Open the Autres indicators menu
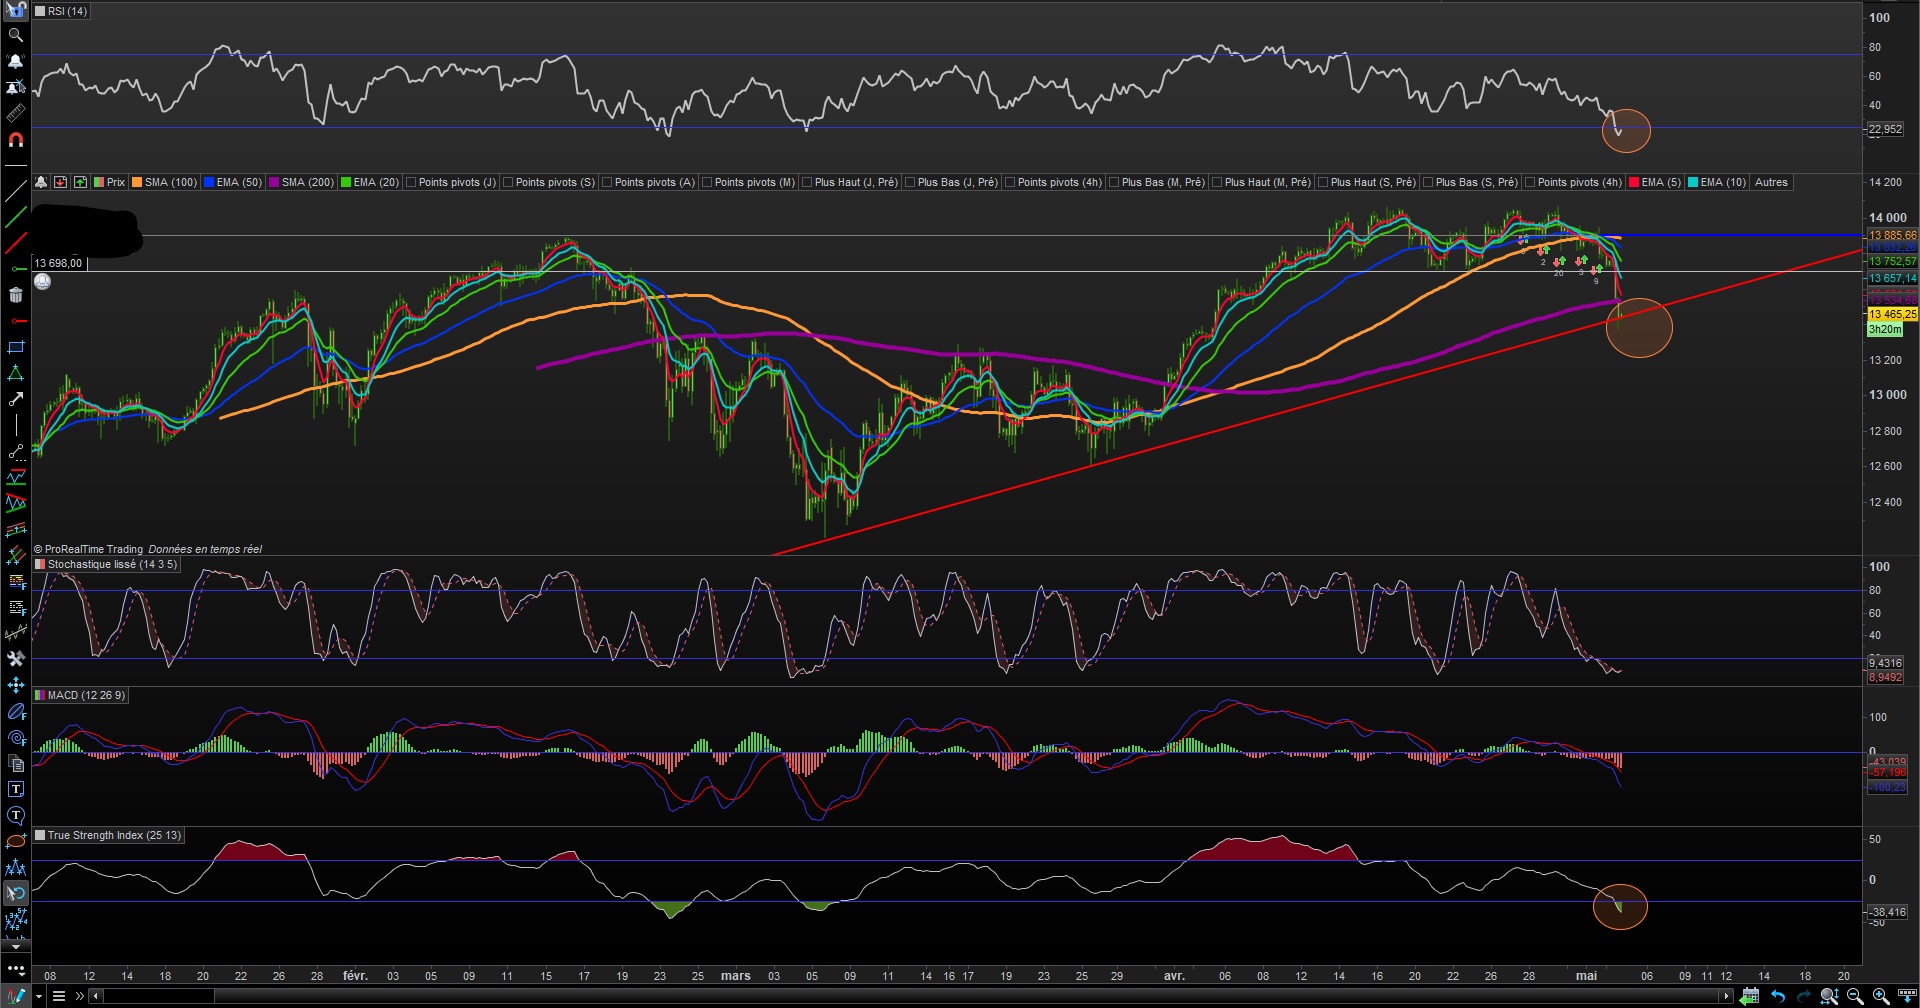1920x1008 pixels. (x=1771, y=182)
